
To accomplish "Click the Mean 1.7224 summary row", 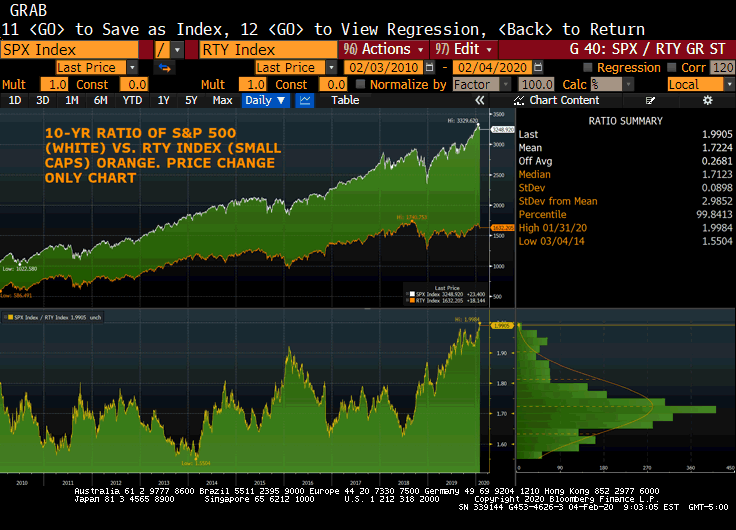I will click(x=625, y=148).
